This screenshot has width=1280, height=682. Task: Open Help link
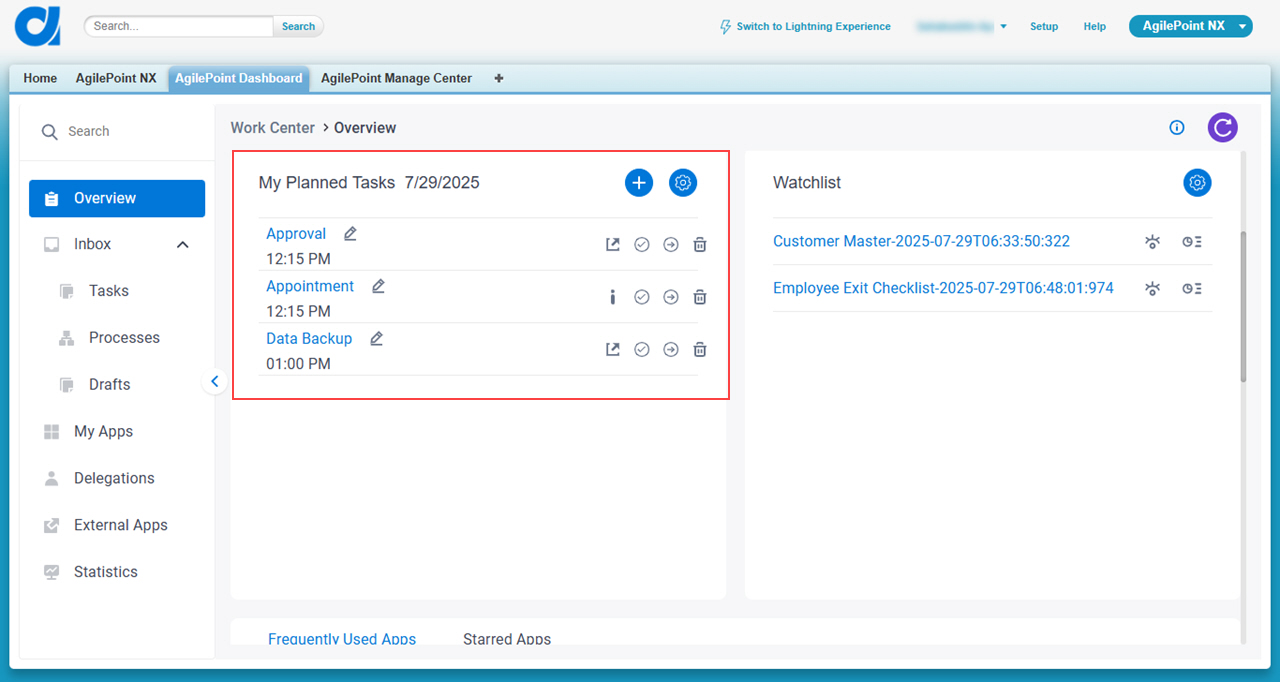pos(1095,27)
